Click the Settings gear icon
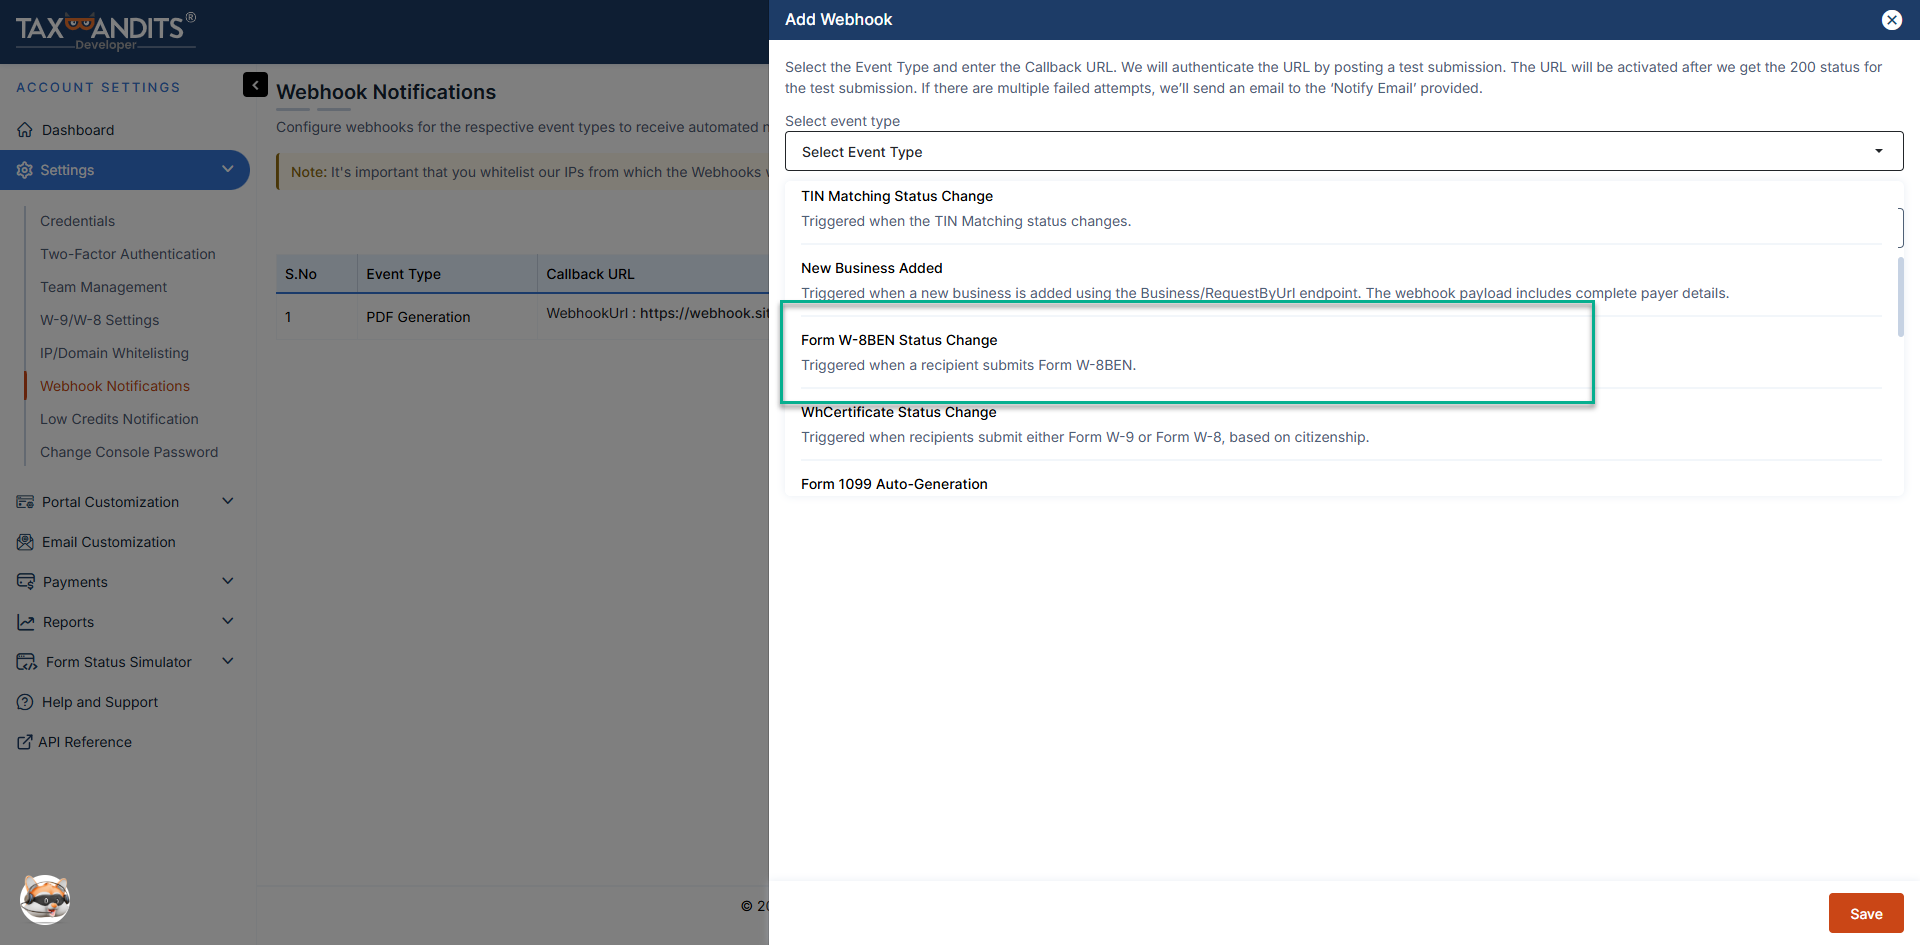The image size is (1920, 945). 24,169
